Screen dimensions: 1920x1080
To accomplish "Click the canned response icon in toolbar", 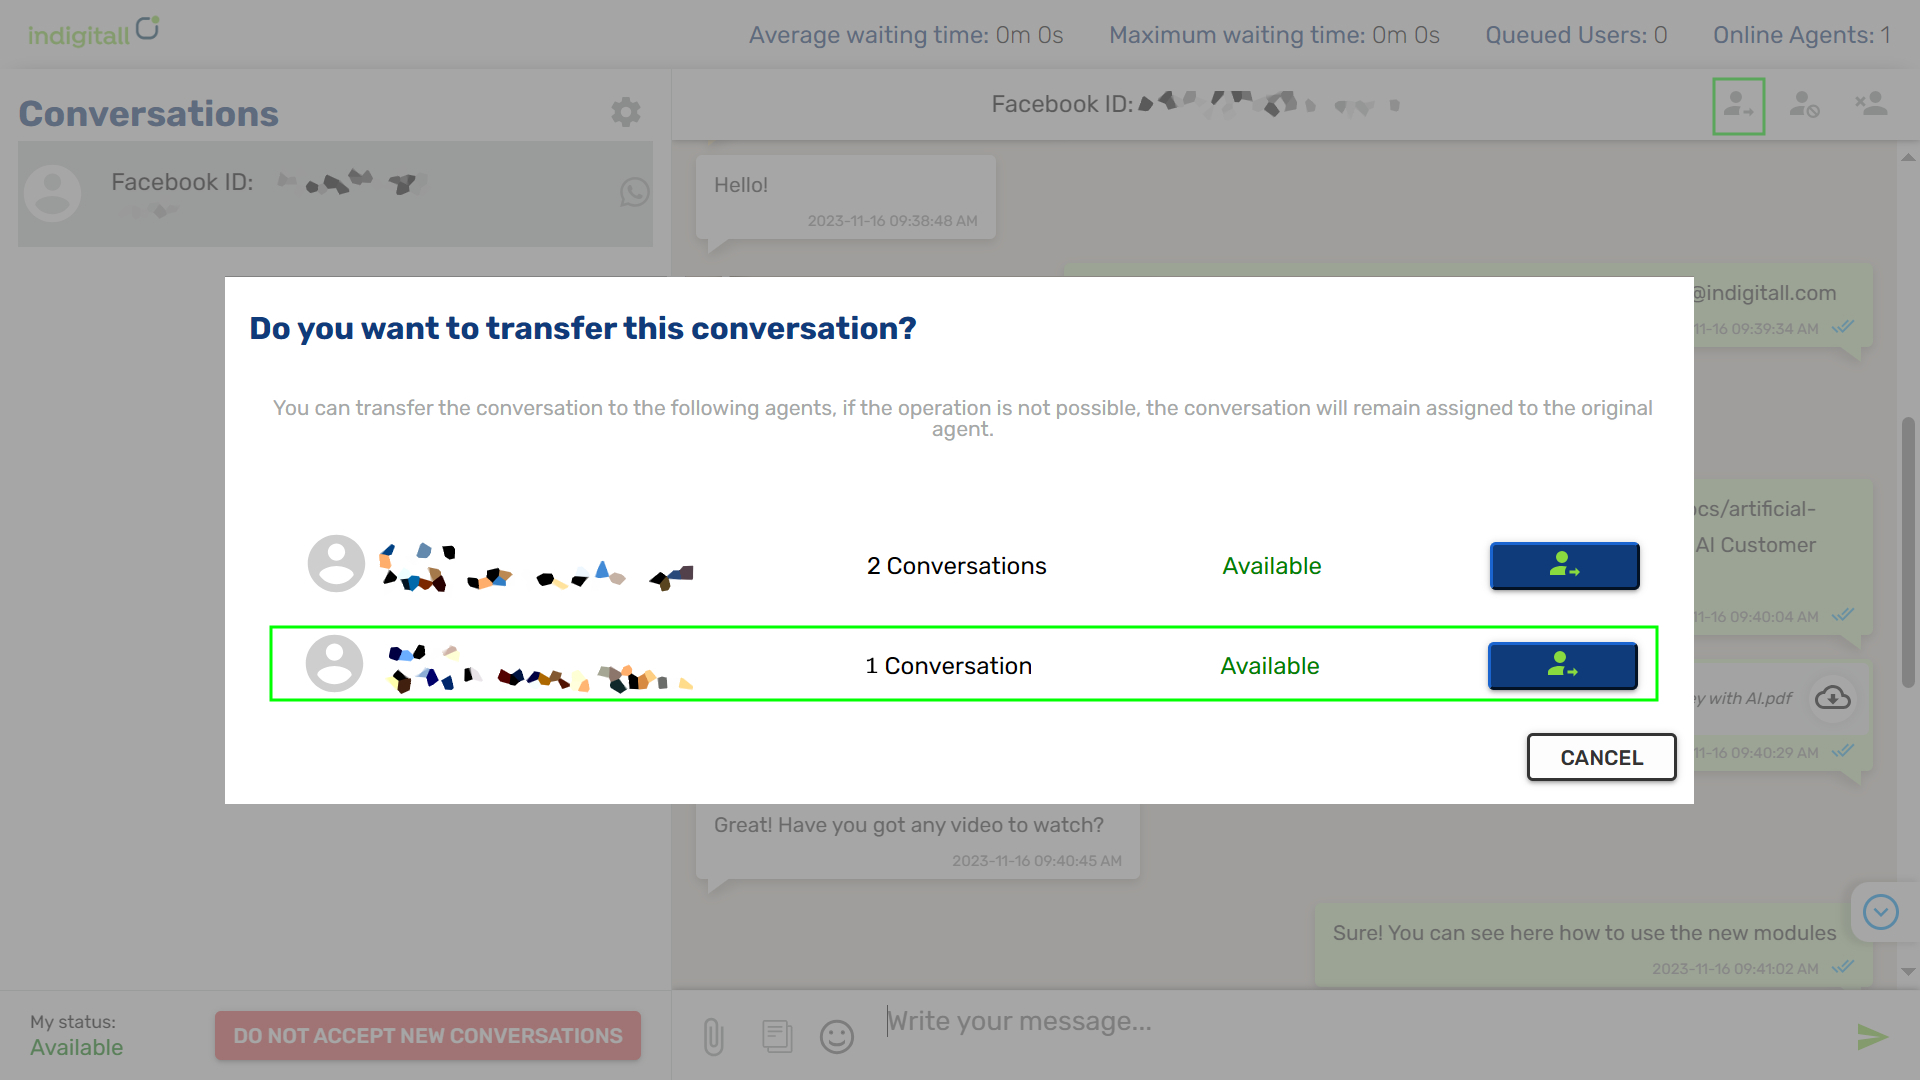I will [777, 1036].
